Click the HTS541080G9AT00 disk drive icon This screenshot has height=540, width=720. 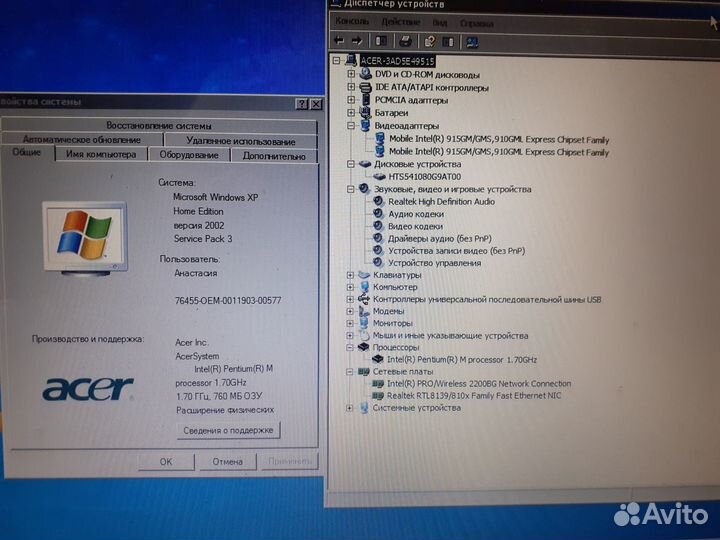coord(379,176)
